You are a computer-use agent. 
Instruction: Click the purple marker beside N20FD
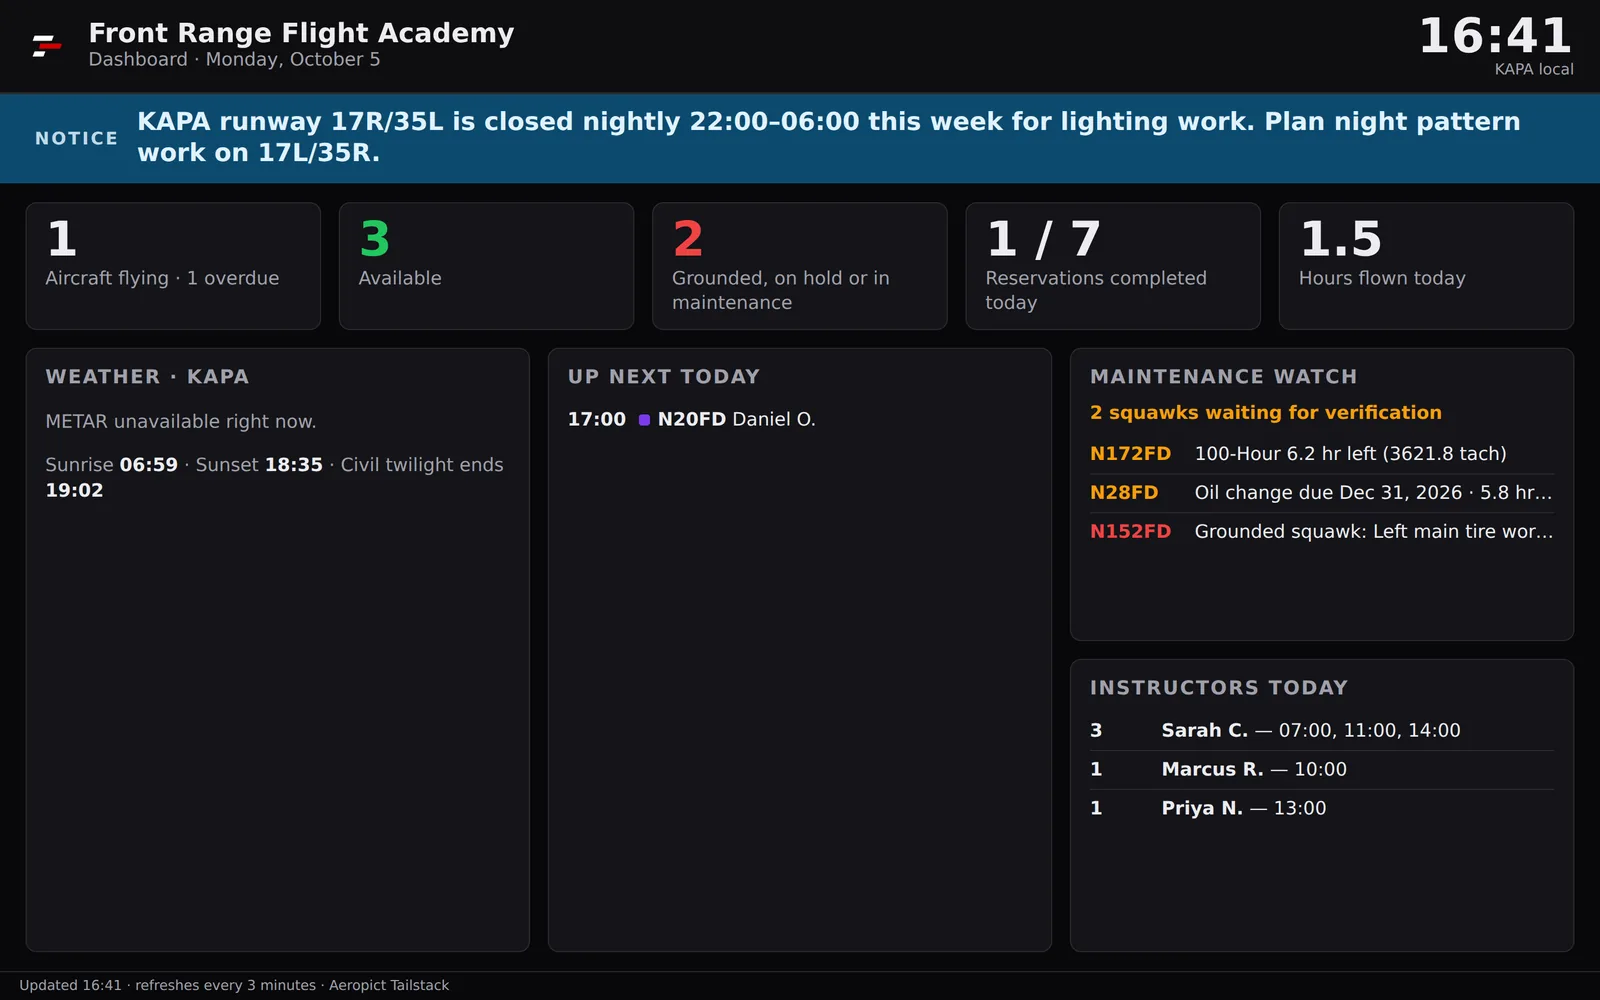pyautogui.click(x=644, y=420)
